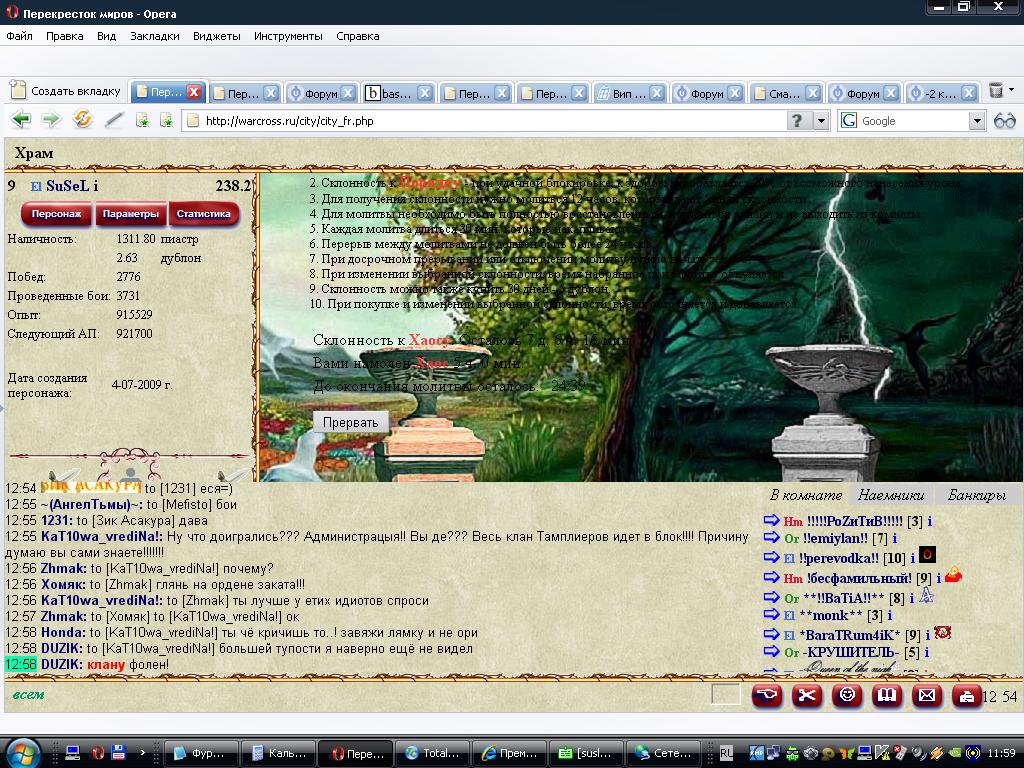Click player name !!!!!PoZиTиB!!!!! in room list

tap(855, 521)
